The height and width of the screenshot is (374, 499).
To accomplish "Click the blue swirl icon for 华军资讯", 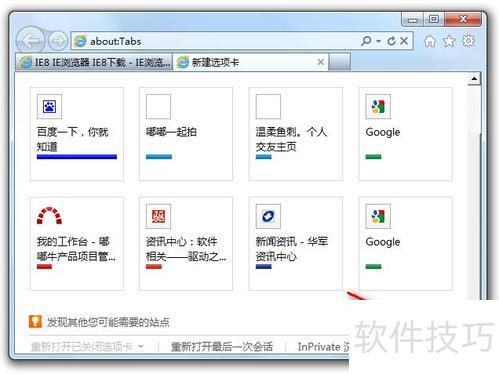I will click(x=268, y=216).
